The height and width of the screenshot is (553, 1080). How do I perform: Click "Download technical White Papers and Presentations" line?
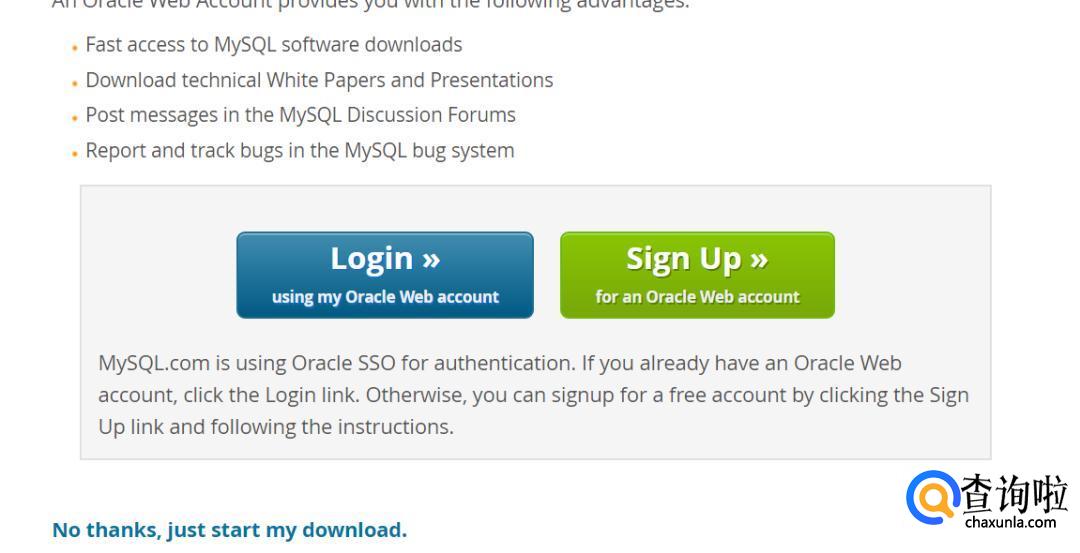coord(319,80)
